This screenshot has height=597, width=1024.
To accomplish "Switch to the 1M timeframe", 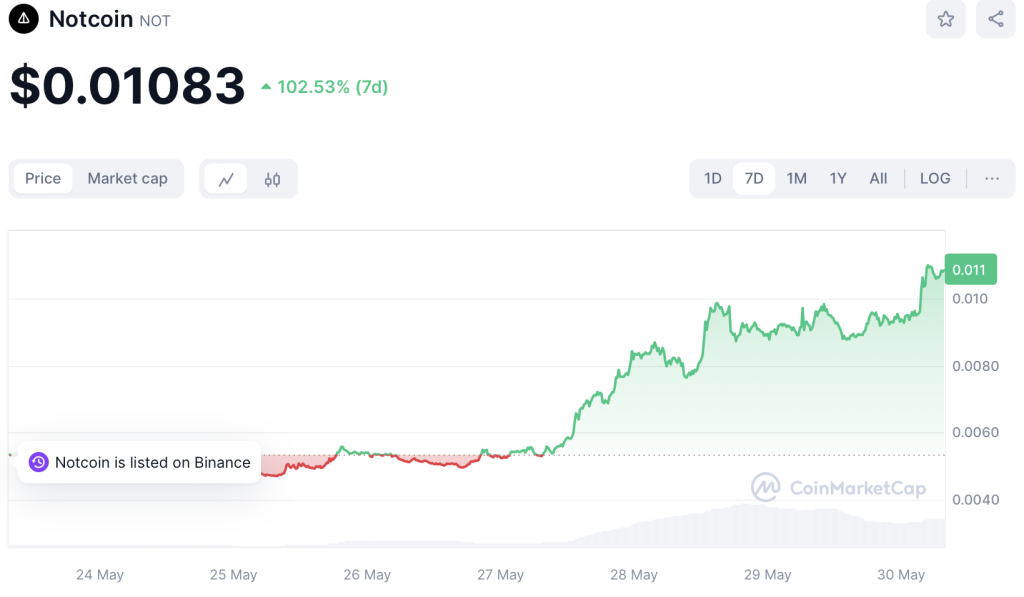I will (796, 178).
